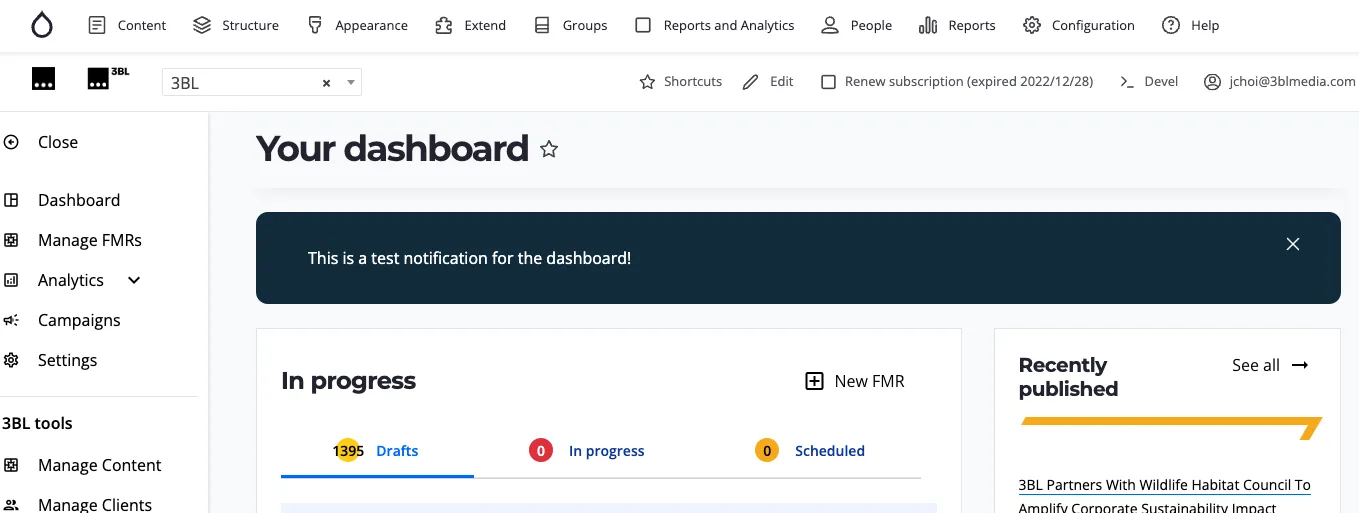Click the Manage FMRs sidebar icon
Screen dimensions: 1359x513
pyautogui.click(x=12, y=240)
